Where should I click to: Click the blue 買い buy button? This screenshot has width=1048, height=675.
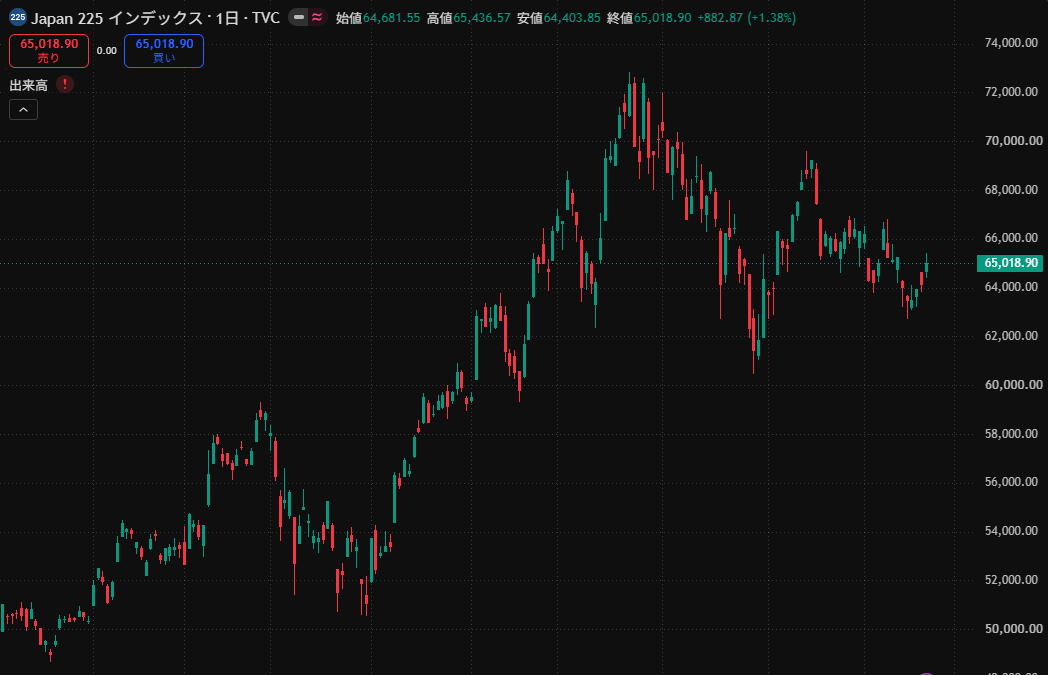coord(164,51)
